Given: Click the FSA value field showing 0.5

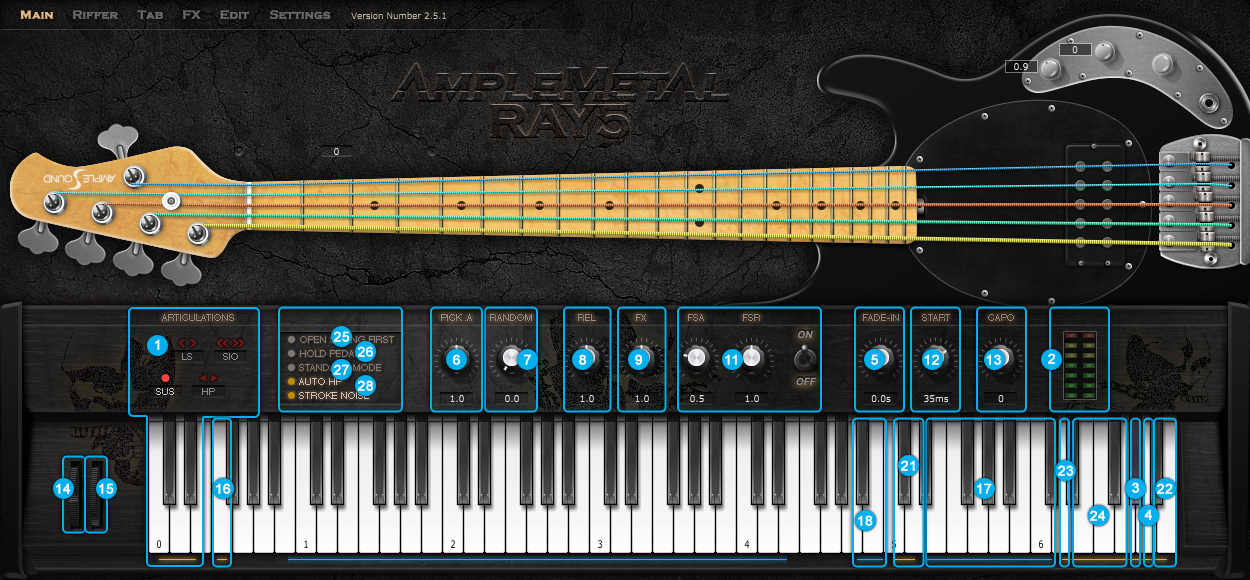Looking at the screenshot, I should (x=695, y=399).
